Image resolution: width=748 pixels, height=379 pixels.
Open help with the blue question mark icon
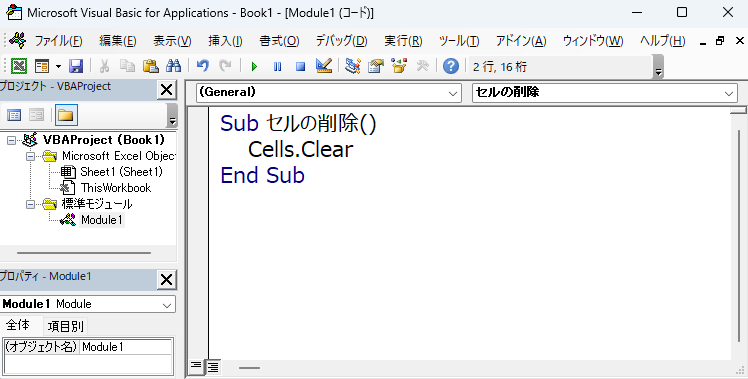tap(451, 66)
